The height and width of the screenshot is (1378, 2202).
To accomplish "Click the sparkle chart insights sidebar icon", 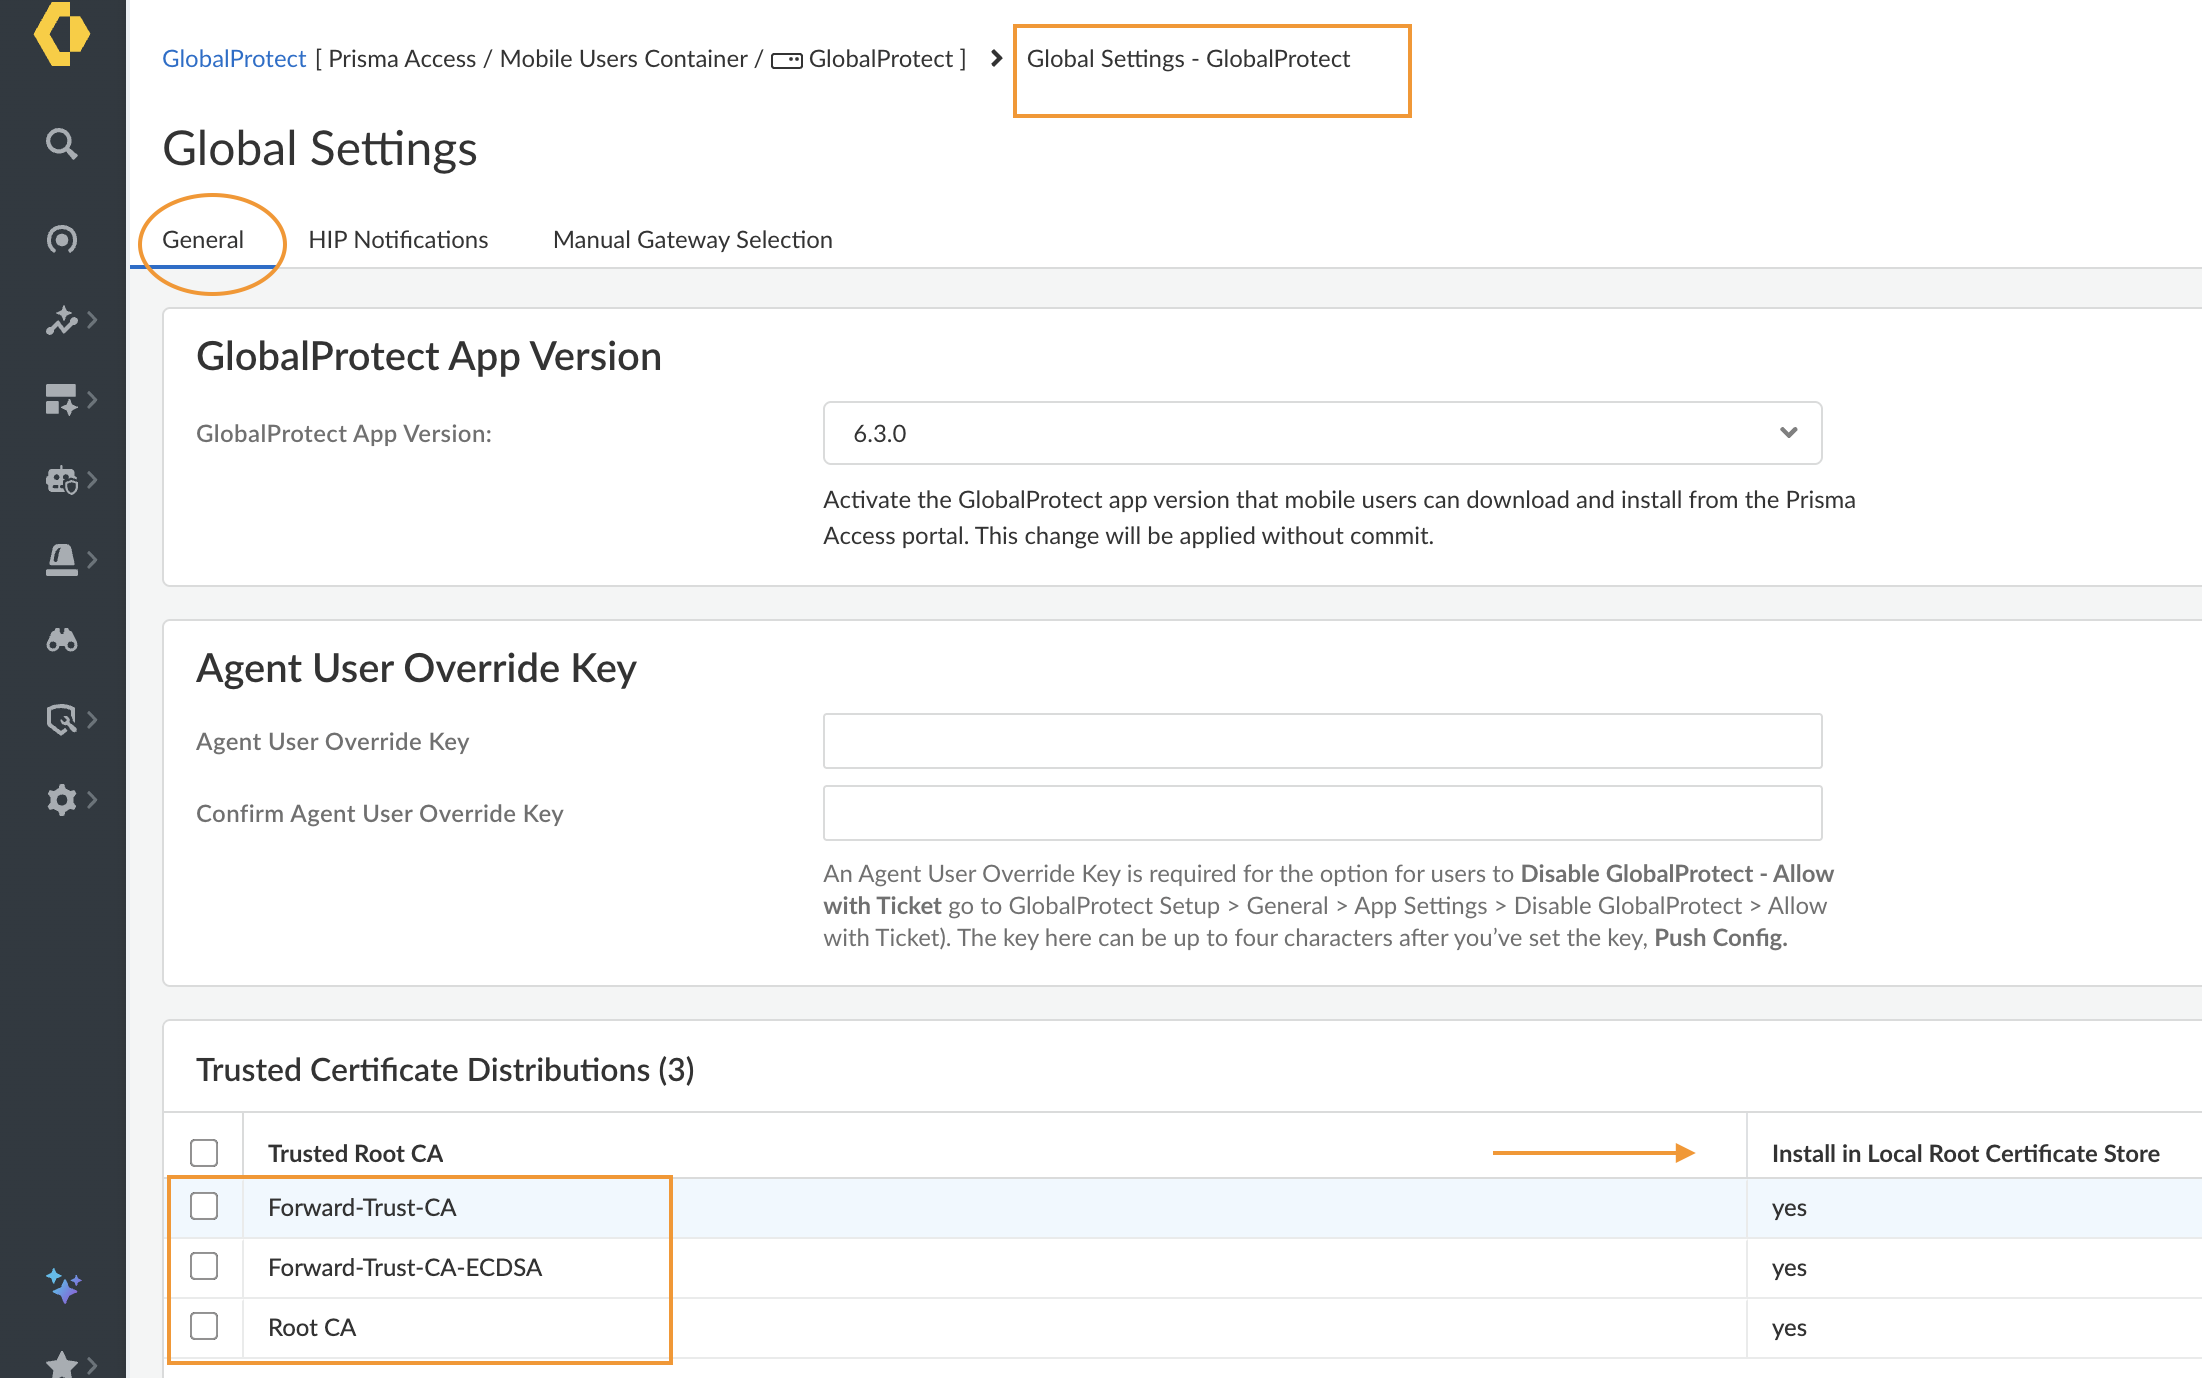I will coord(61,320).
